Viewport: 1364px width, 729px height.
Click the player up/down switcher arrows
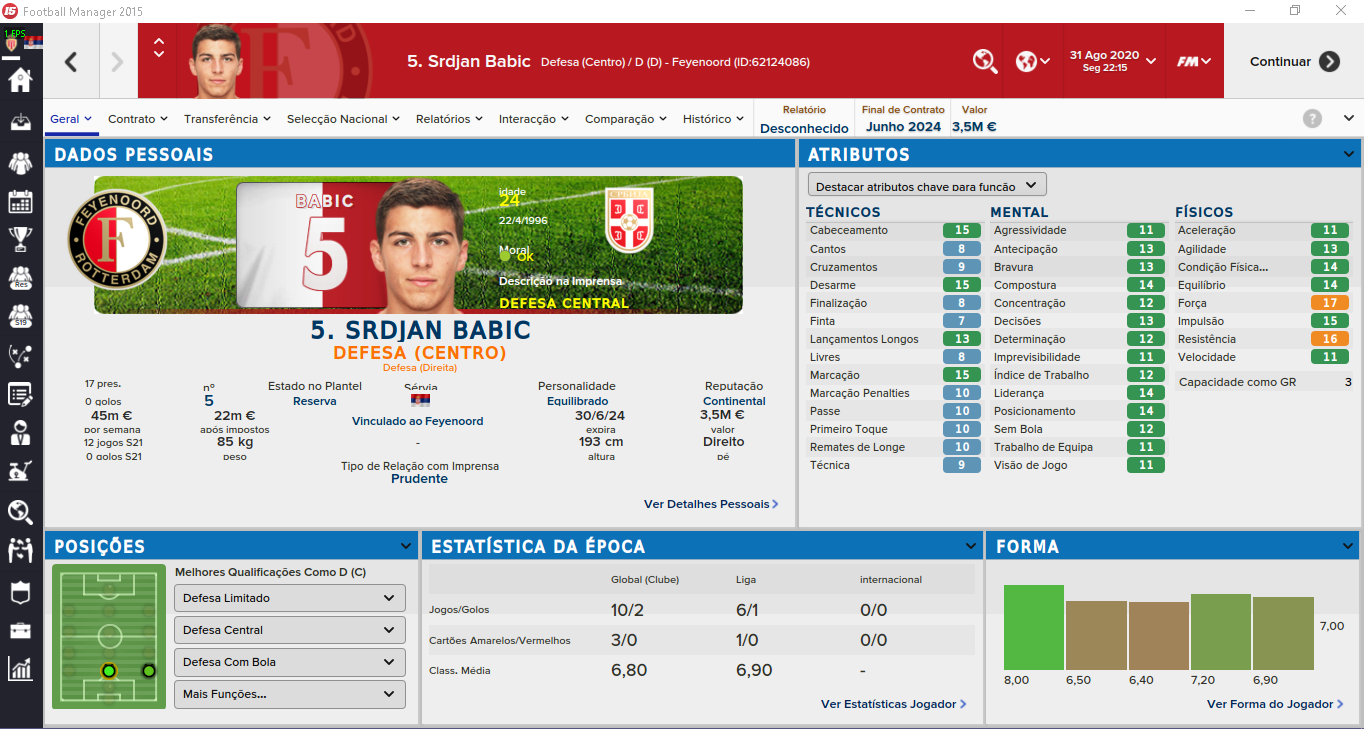click(159, 47)
